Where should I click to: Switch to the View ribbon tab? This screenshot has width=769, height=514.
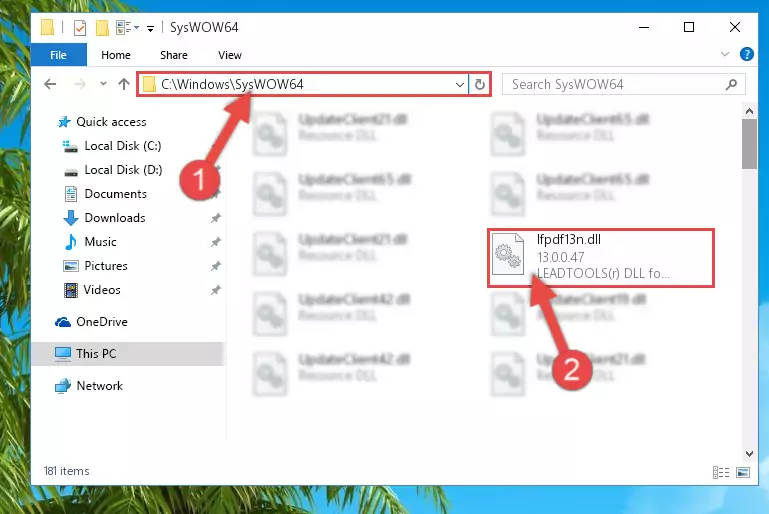230,55
